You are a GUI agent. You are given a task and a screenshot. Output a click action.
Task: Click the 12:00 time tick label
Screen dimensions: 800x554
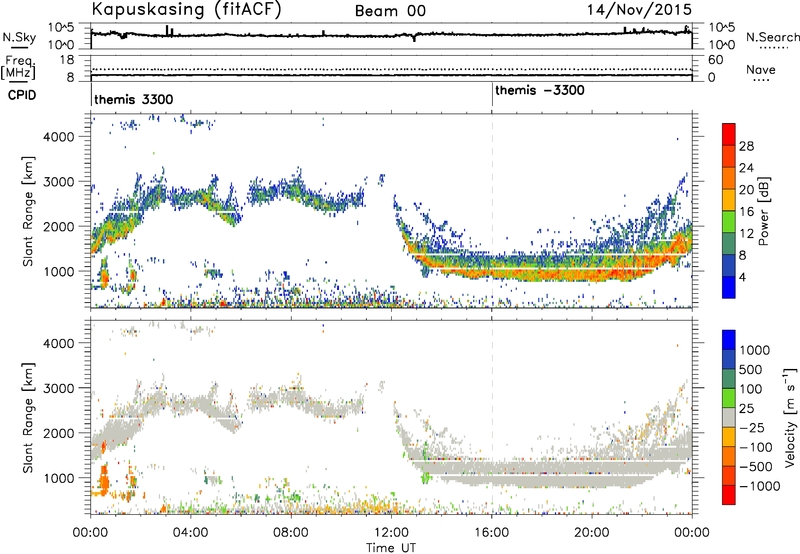[391, 533]
